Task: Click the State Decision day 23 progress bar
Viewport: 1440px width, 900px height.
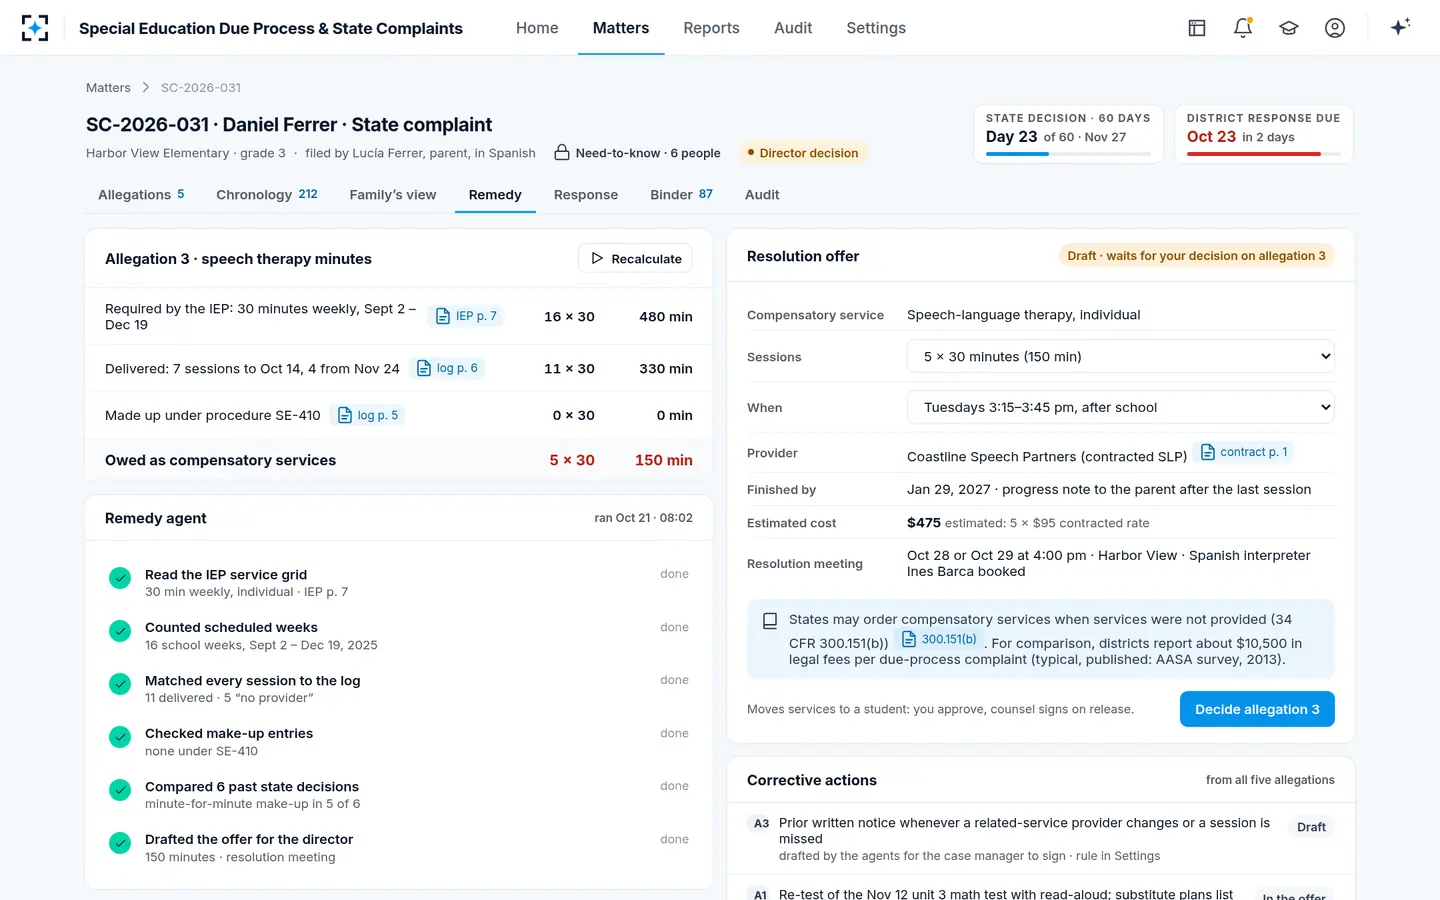Action: click(x=1068, y=154)
